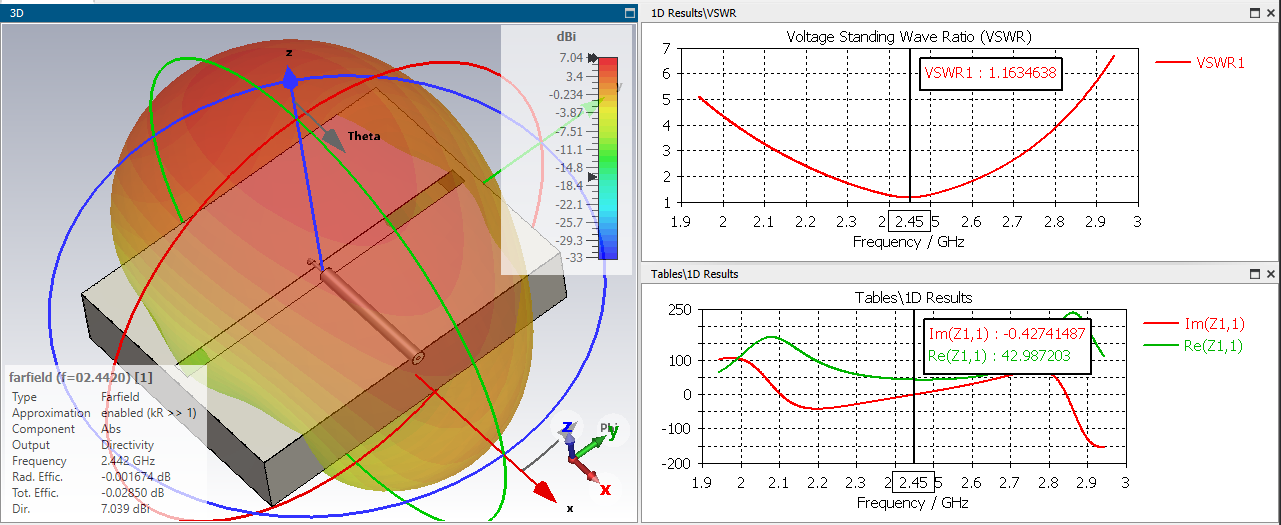Close the Tables\1D Results window

[1271, 274]
